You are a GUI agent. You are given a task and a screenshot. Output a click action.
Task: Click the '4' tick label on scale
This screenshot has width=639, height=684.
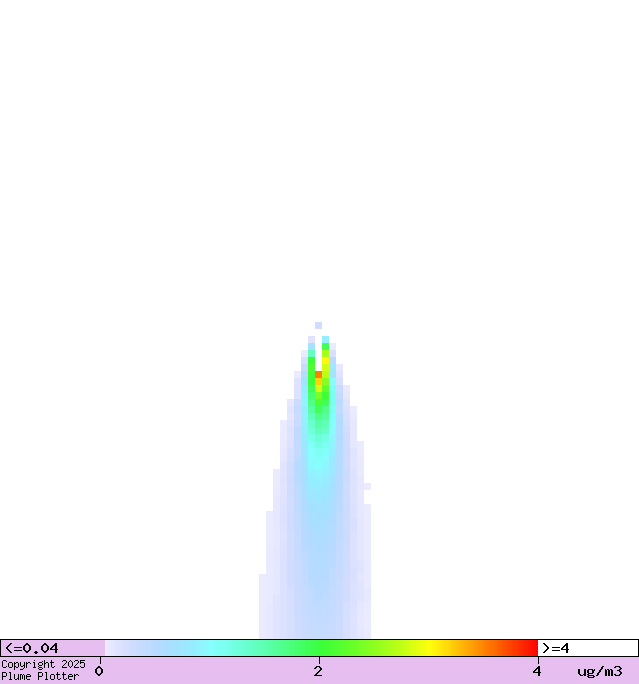point(536,671)
